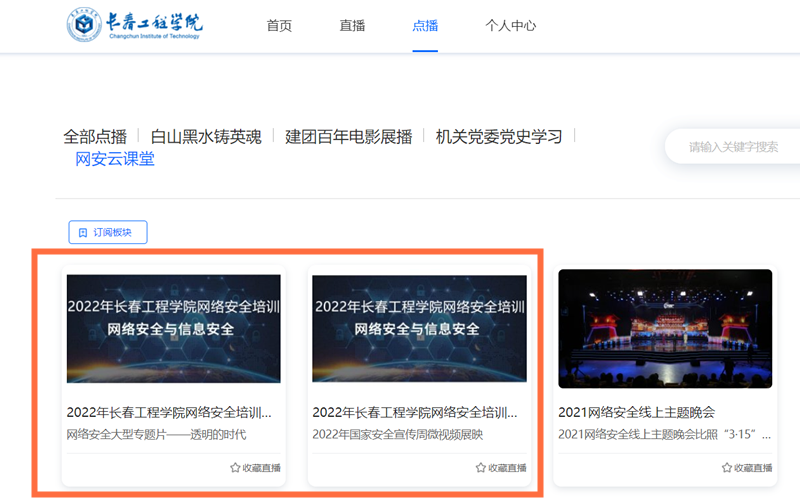Select the 点播 tab in header
This screenshot has width=800, height=499.
[x=425, y=26]
